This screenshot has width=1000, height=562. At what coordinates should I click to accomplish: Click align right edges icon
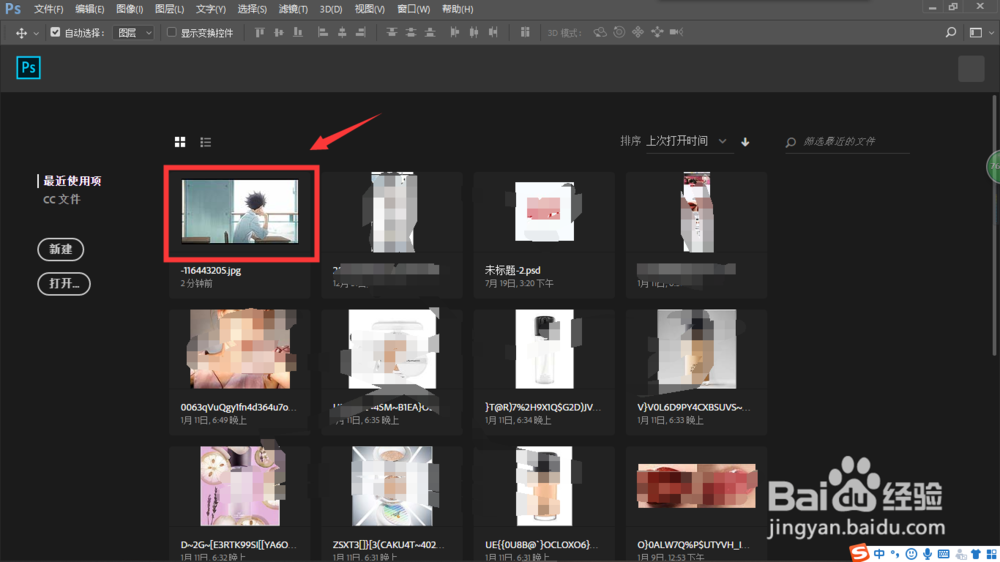361,32
